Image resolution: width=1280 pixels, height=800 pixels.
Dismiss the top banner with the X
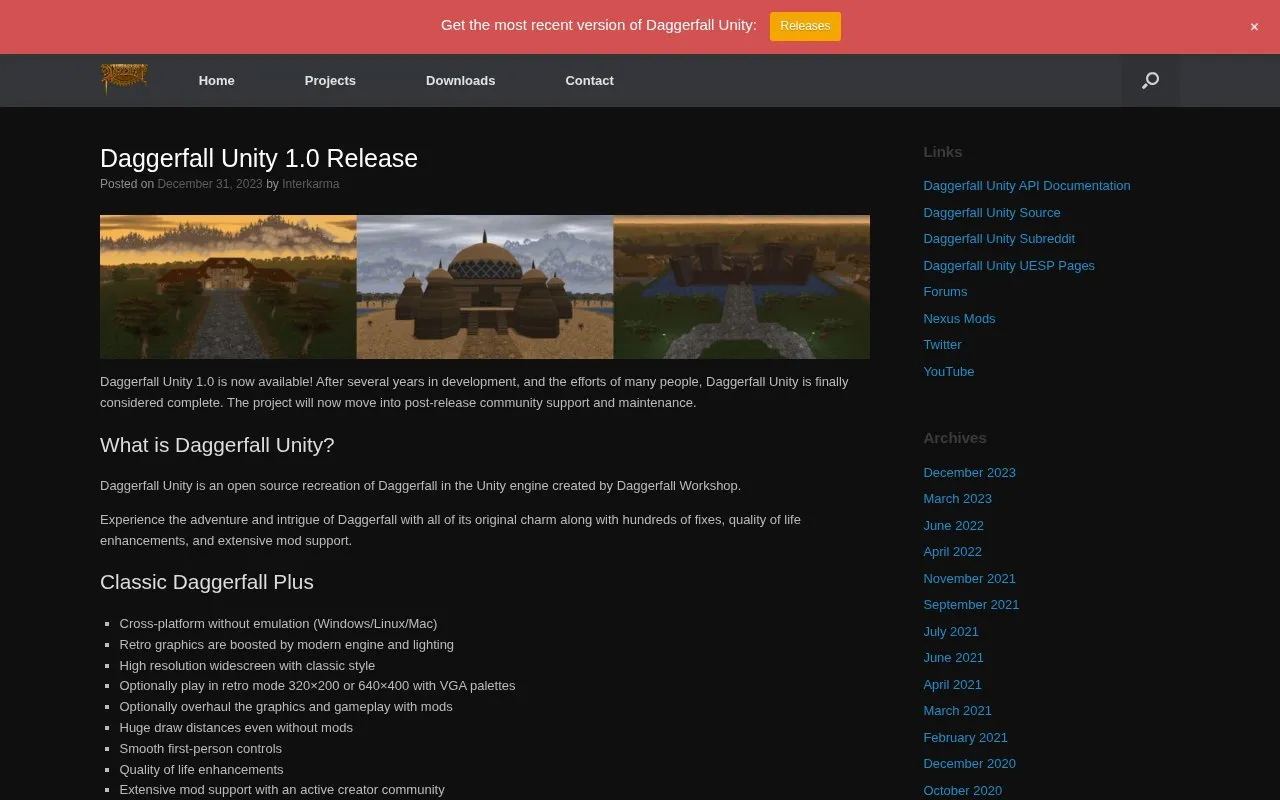(x=1254, y=27)
